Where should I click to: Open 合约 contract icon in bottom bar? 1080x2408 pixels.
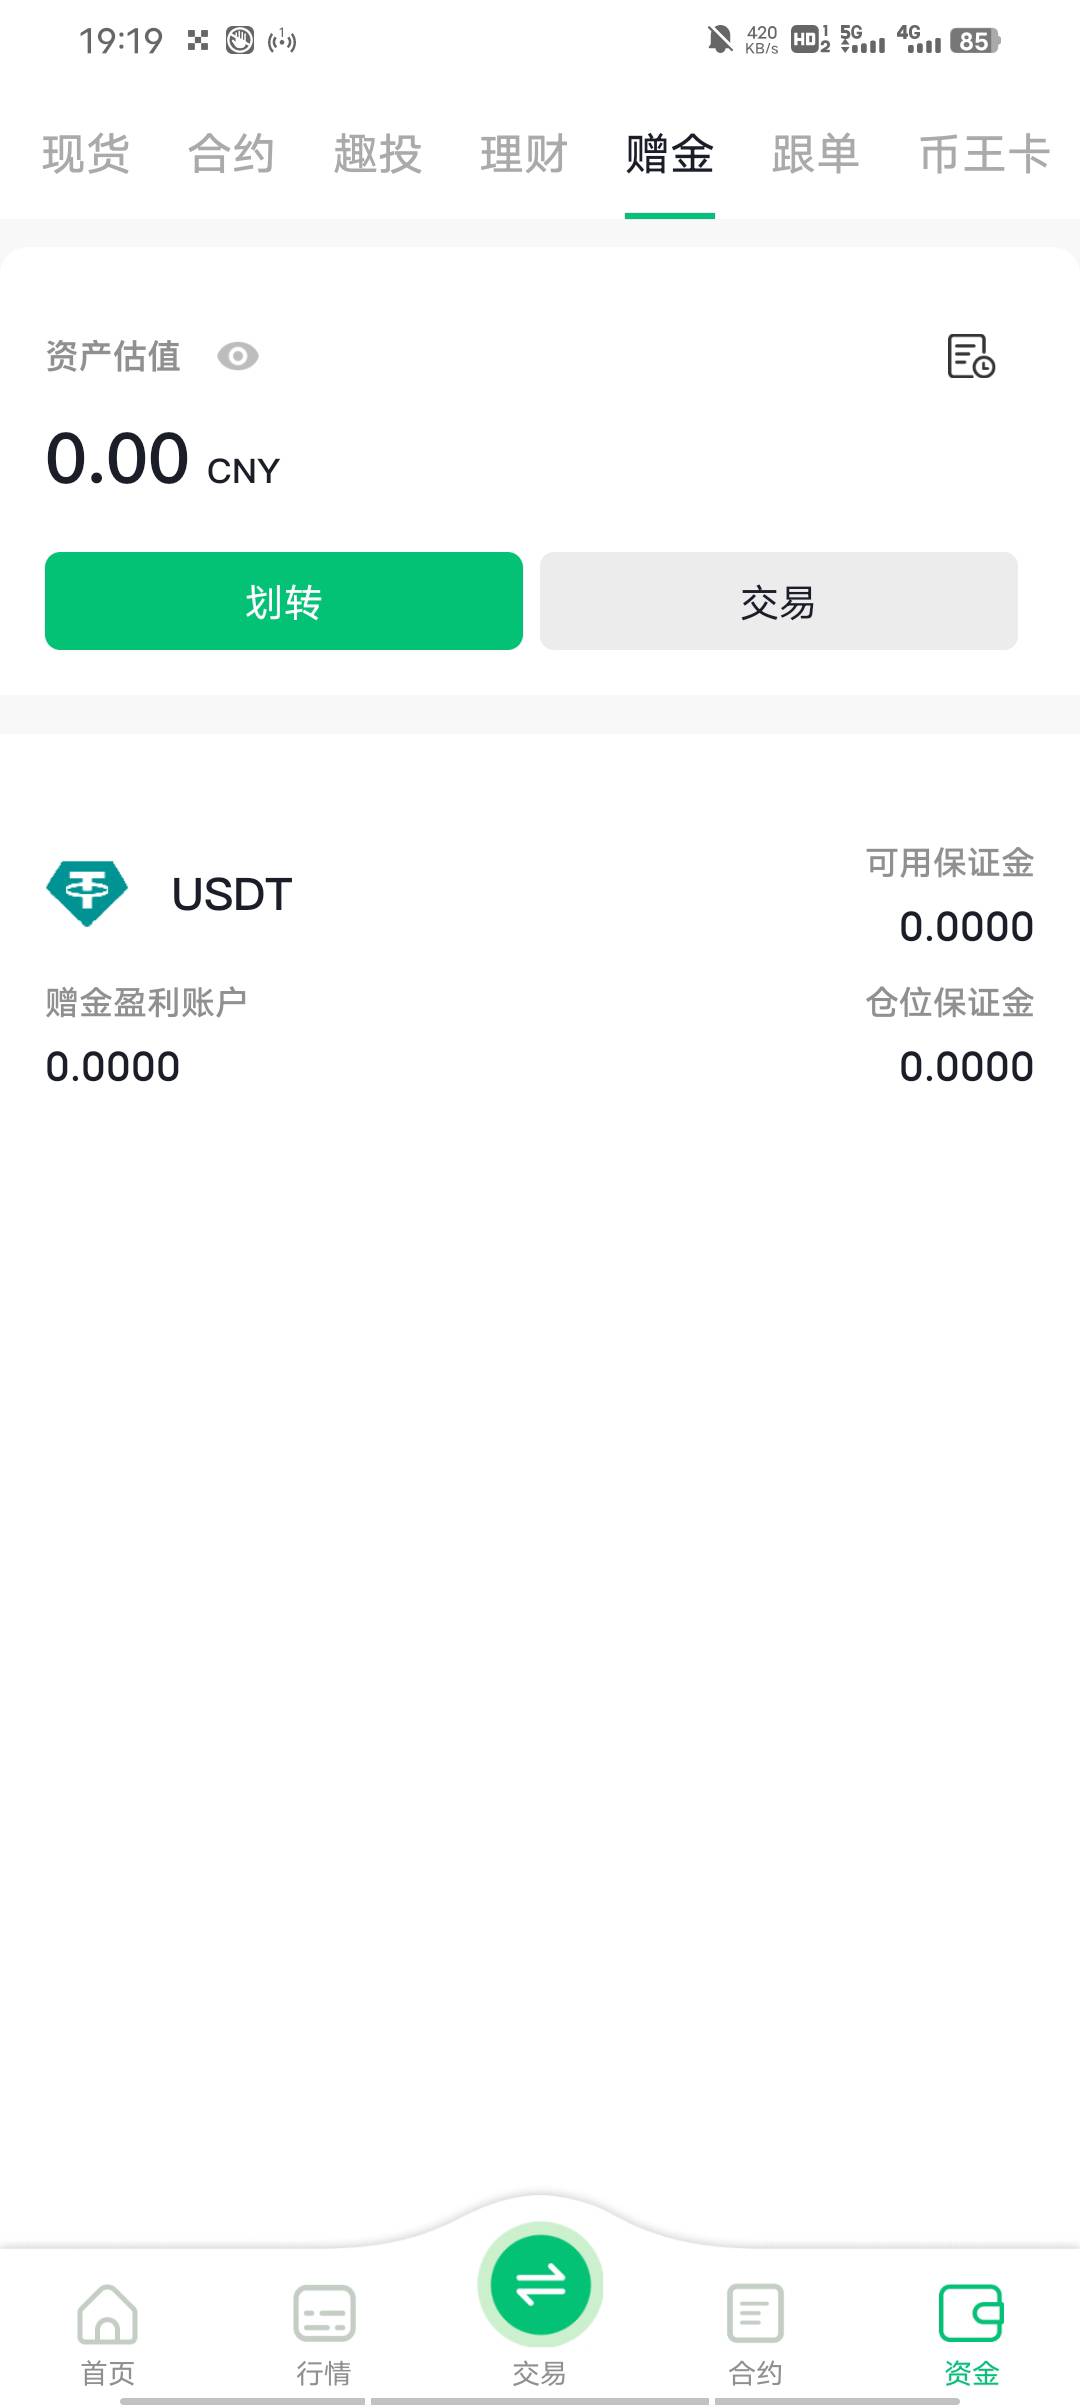tap(755, 2314)
